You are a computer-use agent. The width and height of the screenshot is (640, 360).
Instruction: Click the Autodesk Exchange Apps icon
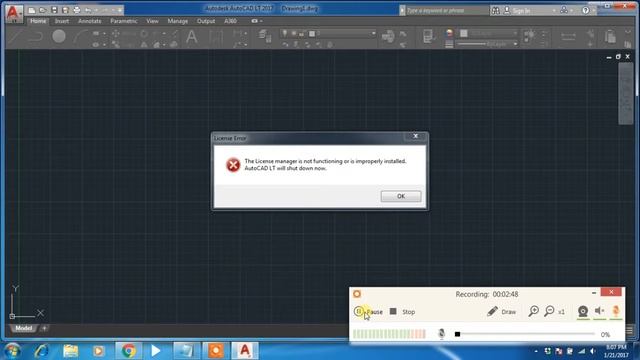[564, 10]
